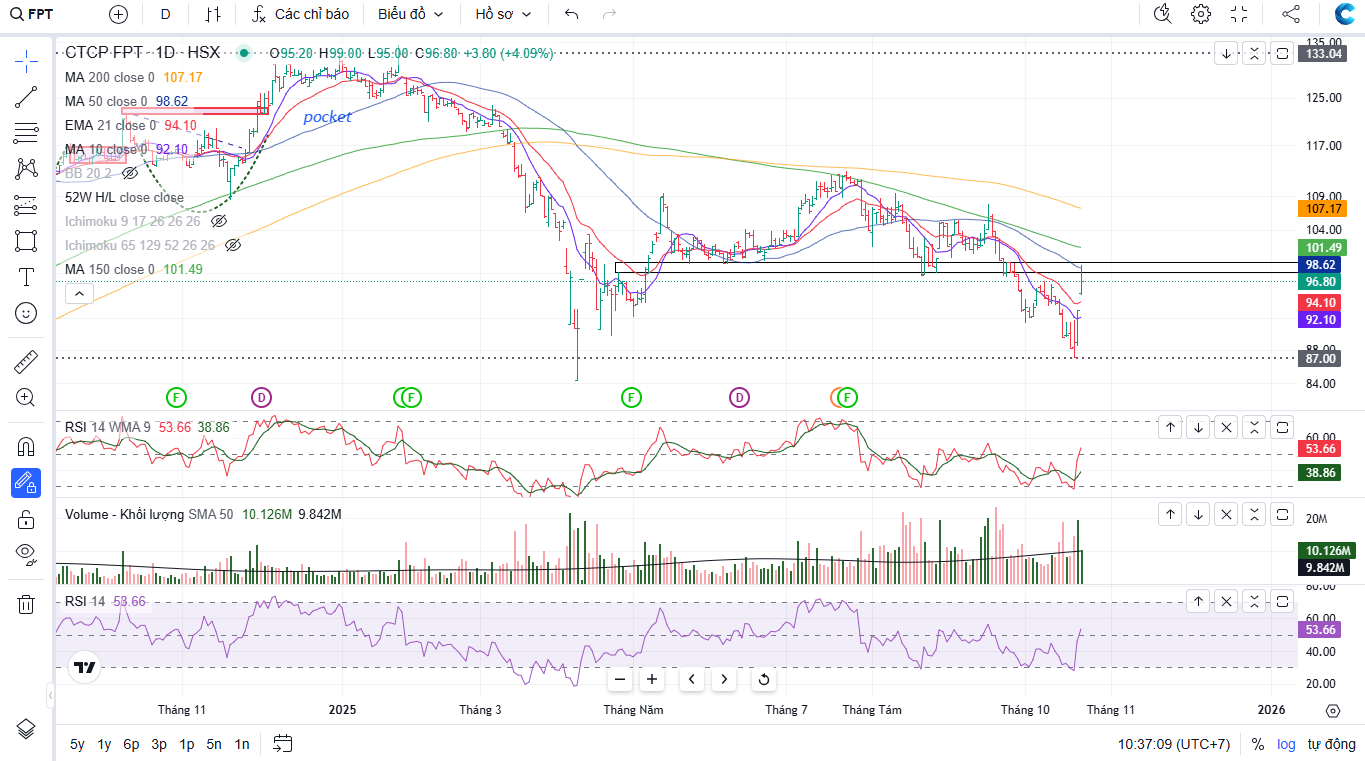Select the 6p time range
Screen dimensions: 1365x761
(131, 744)
